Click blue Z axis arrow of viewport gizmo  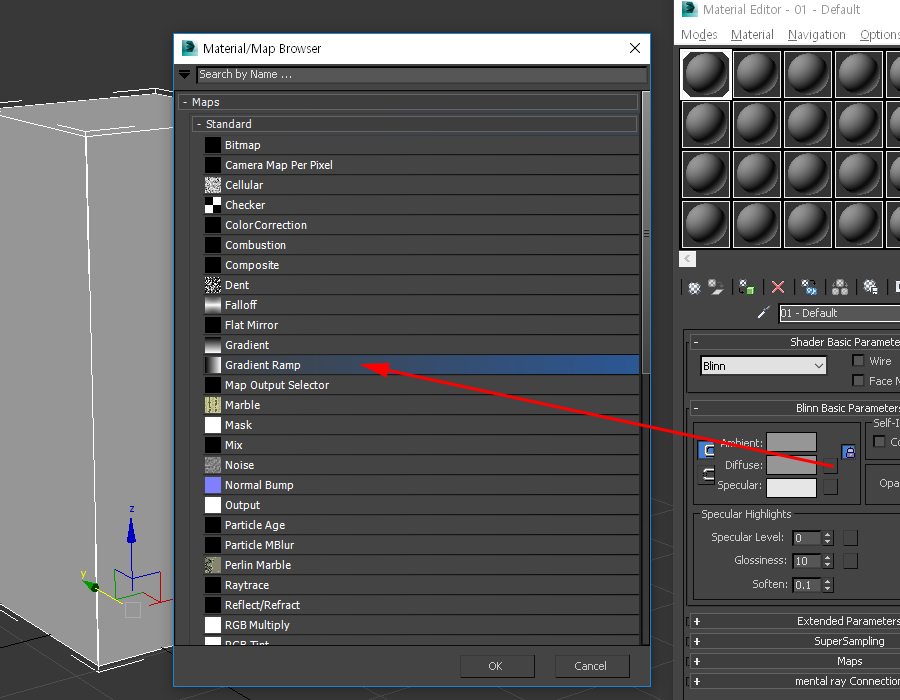(x=131, y=531)
